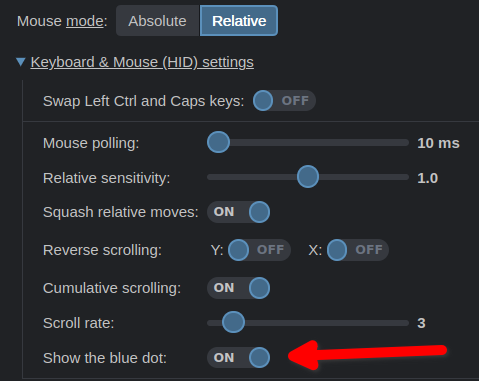
Task: Select Absolute mouse mode
Action: point(157,21)
